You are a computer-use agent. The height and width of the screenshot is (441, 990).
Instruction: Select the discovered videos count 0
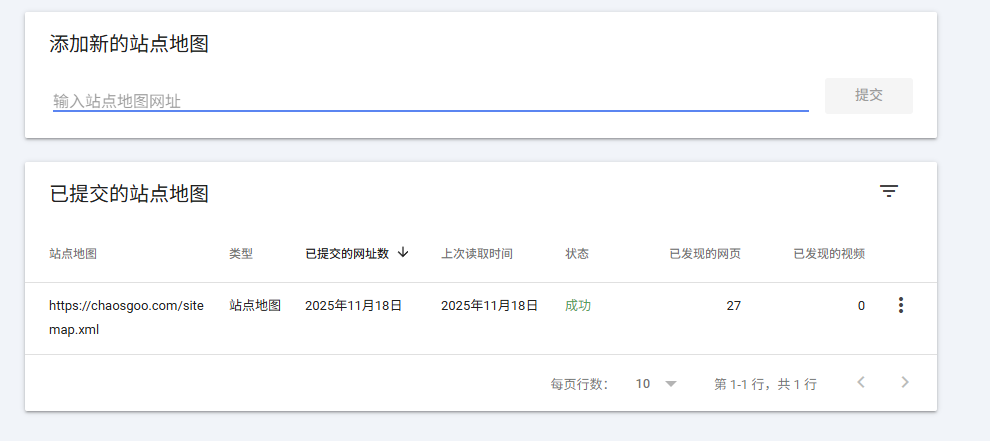861,306
